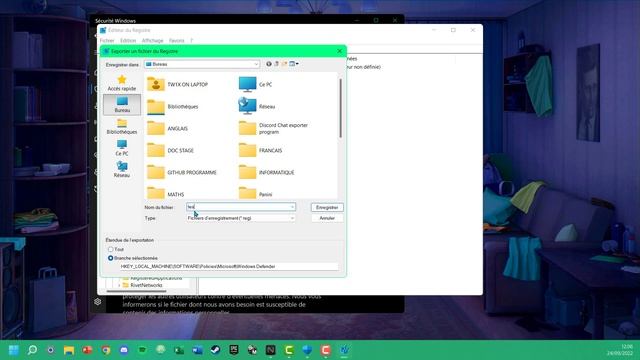640x360 pixels.
Task: Select the Bibliothèques folder in the file list
Action: 173,107
